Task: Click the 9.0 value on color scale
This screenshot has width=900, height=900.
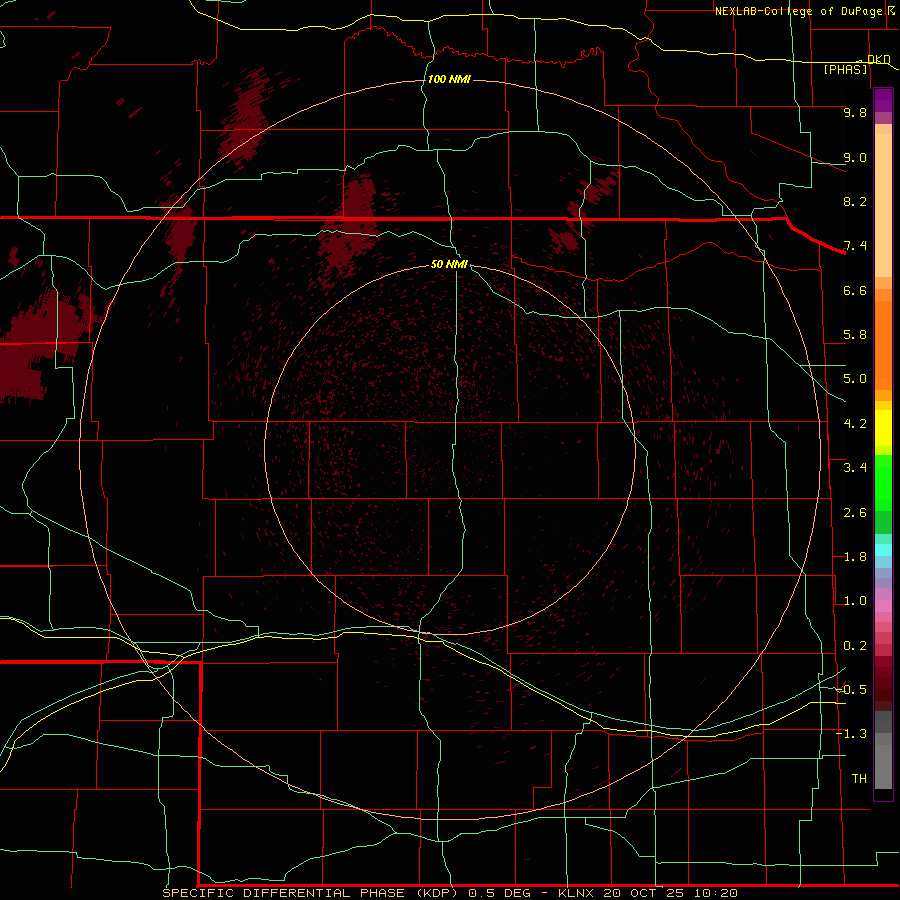Action: pyautogui.click(x=855, y=157)
